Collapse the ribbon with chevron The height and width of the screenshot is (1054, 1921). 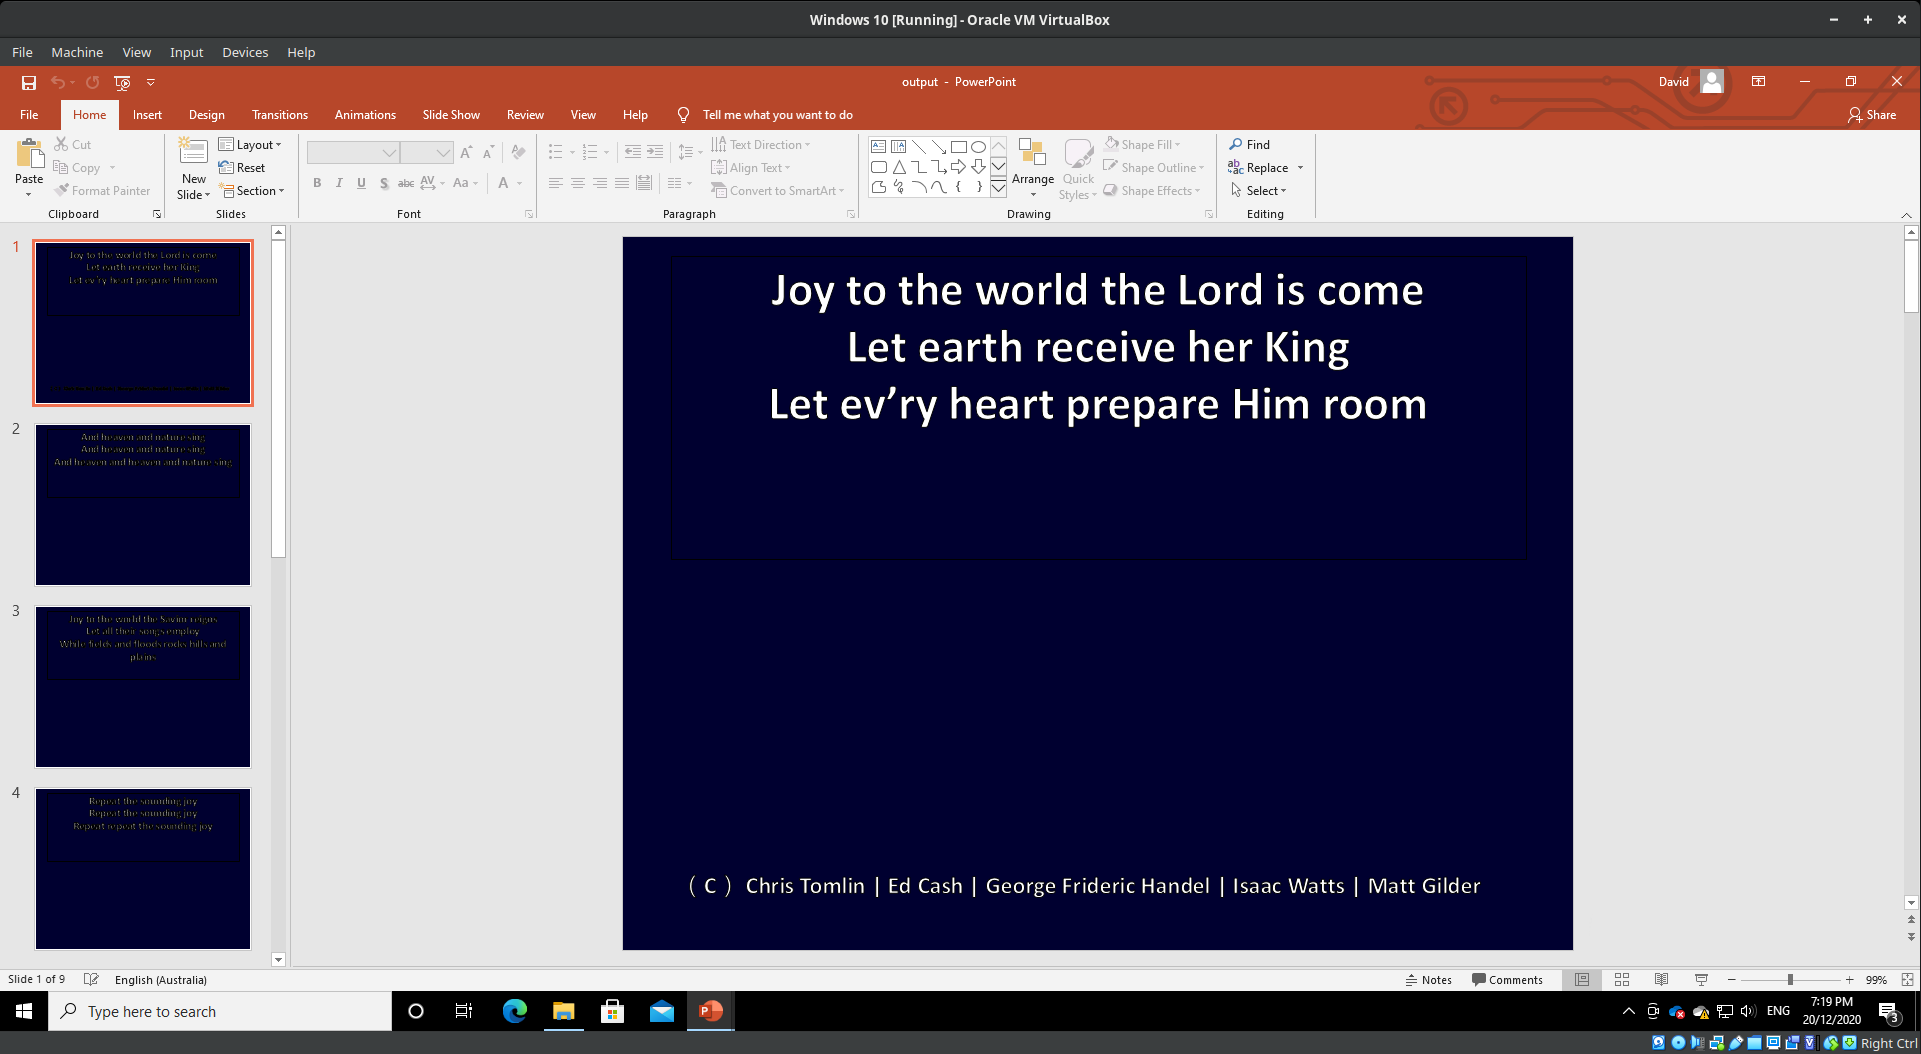1907,215
